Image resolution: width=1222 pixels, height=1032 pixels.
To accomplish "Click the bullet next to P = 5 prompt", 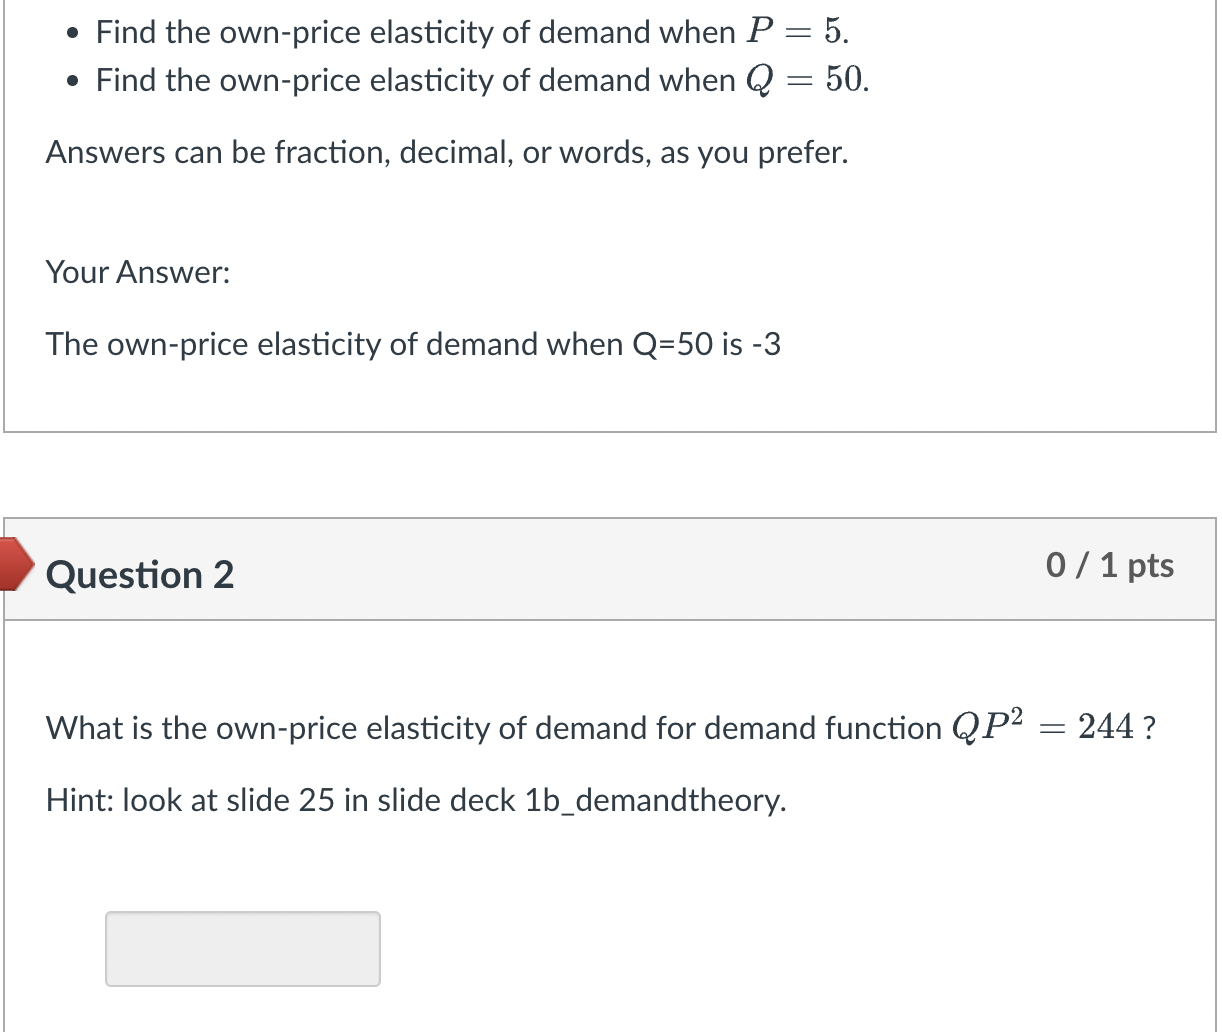I will 71,33.
